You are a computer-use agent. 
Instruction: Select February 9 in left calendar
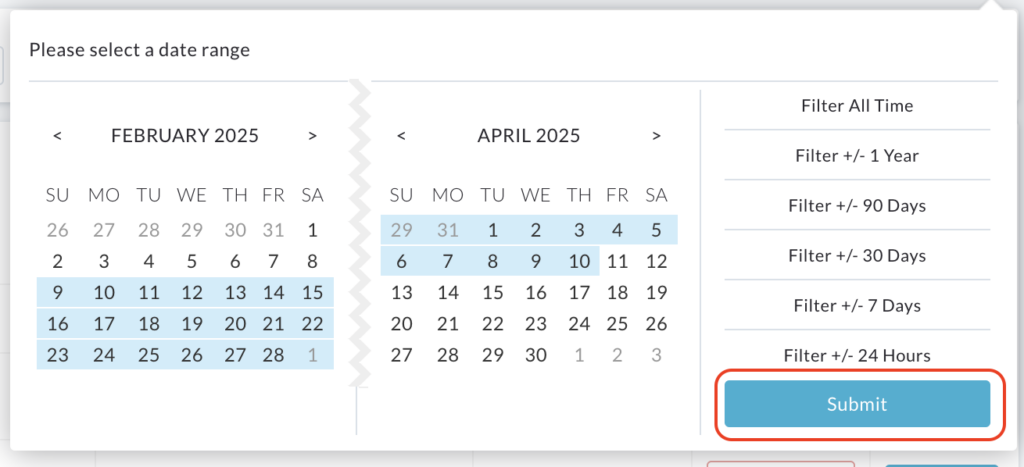[57, 293]
